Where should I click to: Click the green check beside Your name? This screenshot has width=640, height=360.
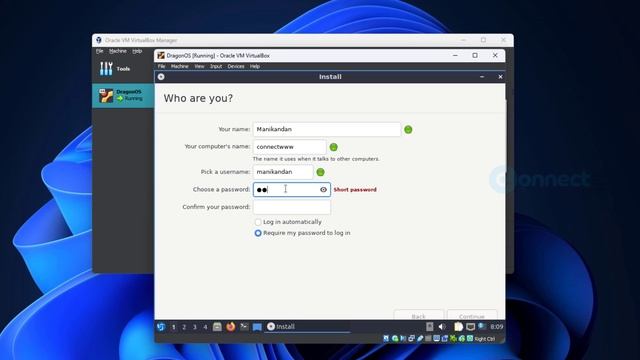(408, 130)
